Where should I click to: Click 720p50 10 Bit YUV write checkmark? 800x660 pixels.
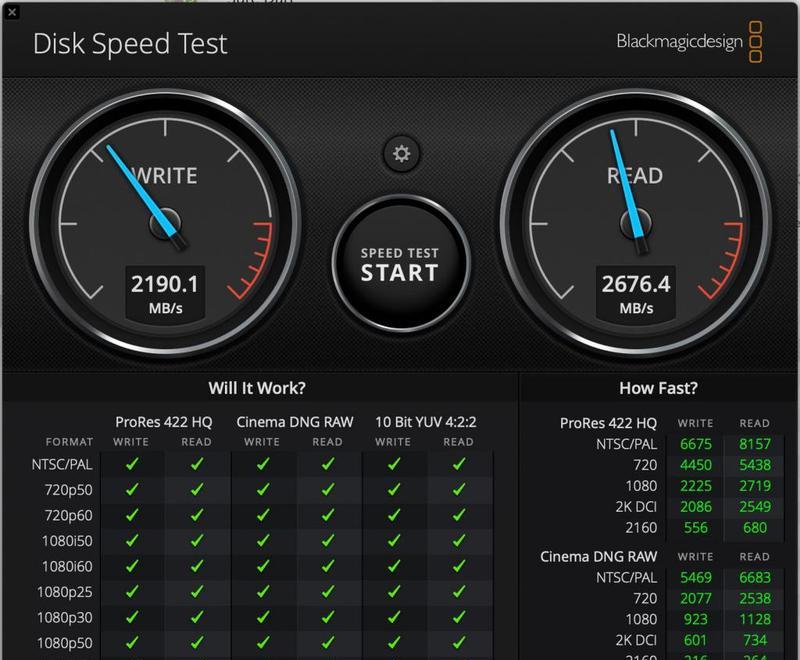click(x=393, y=490)
